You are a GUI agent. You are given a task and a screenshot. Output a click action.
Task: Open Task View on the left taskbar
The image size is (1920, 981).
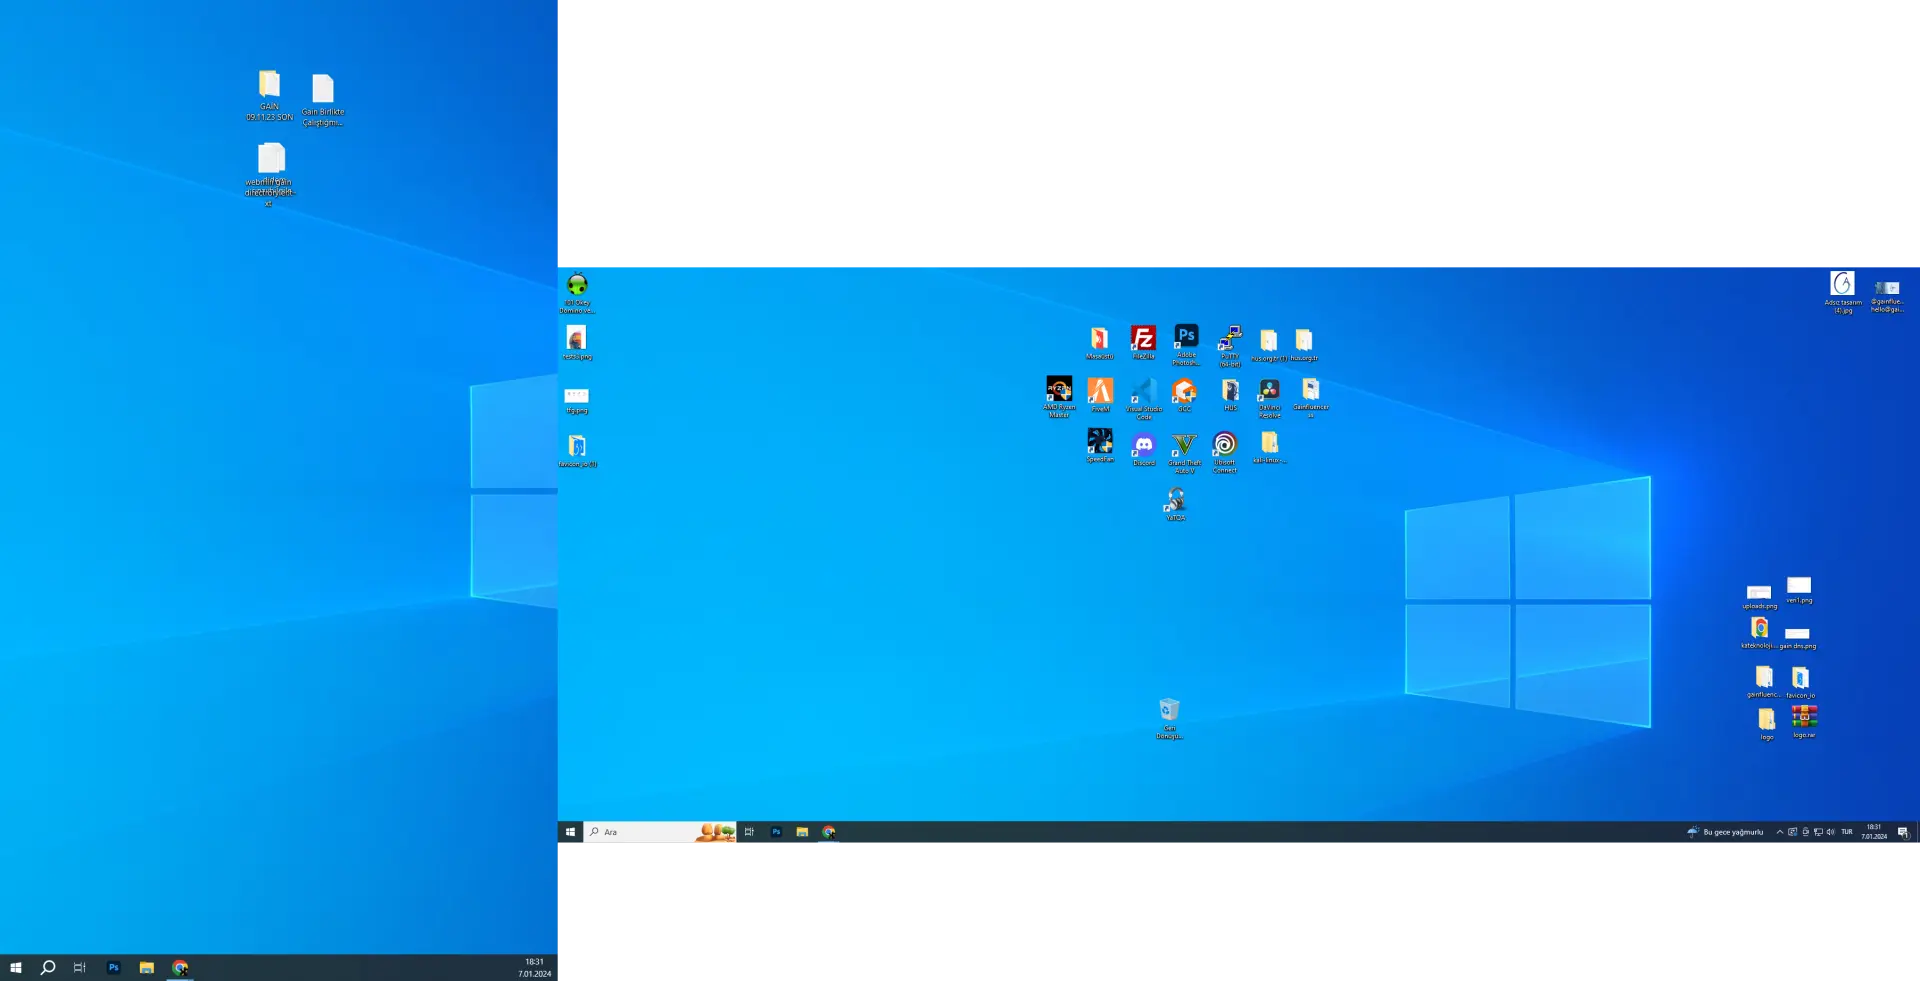[x=80, y=967]
